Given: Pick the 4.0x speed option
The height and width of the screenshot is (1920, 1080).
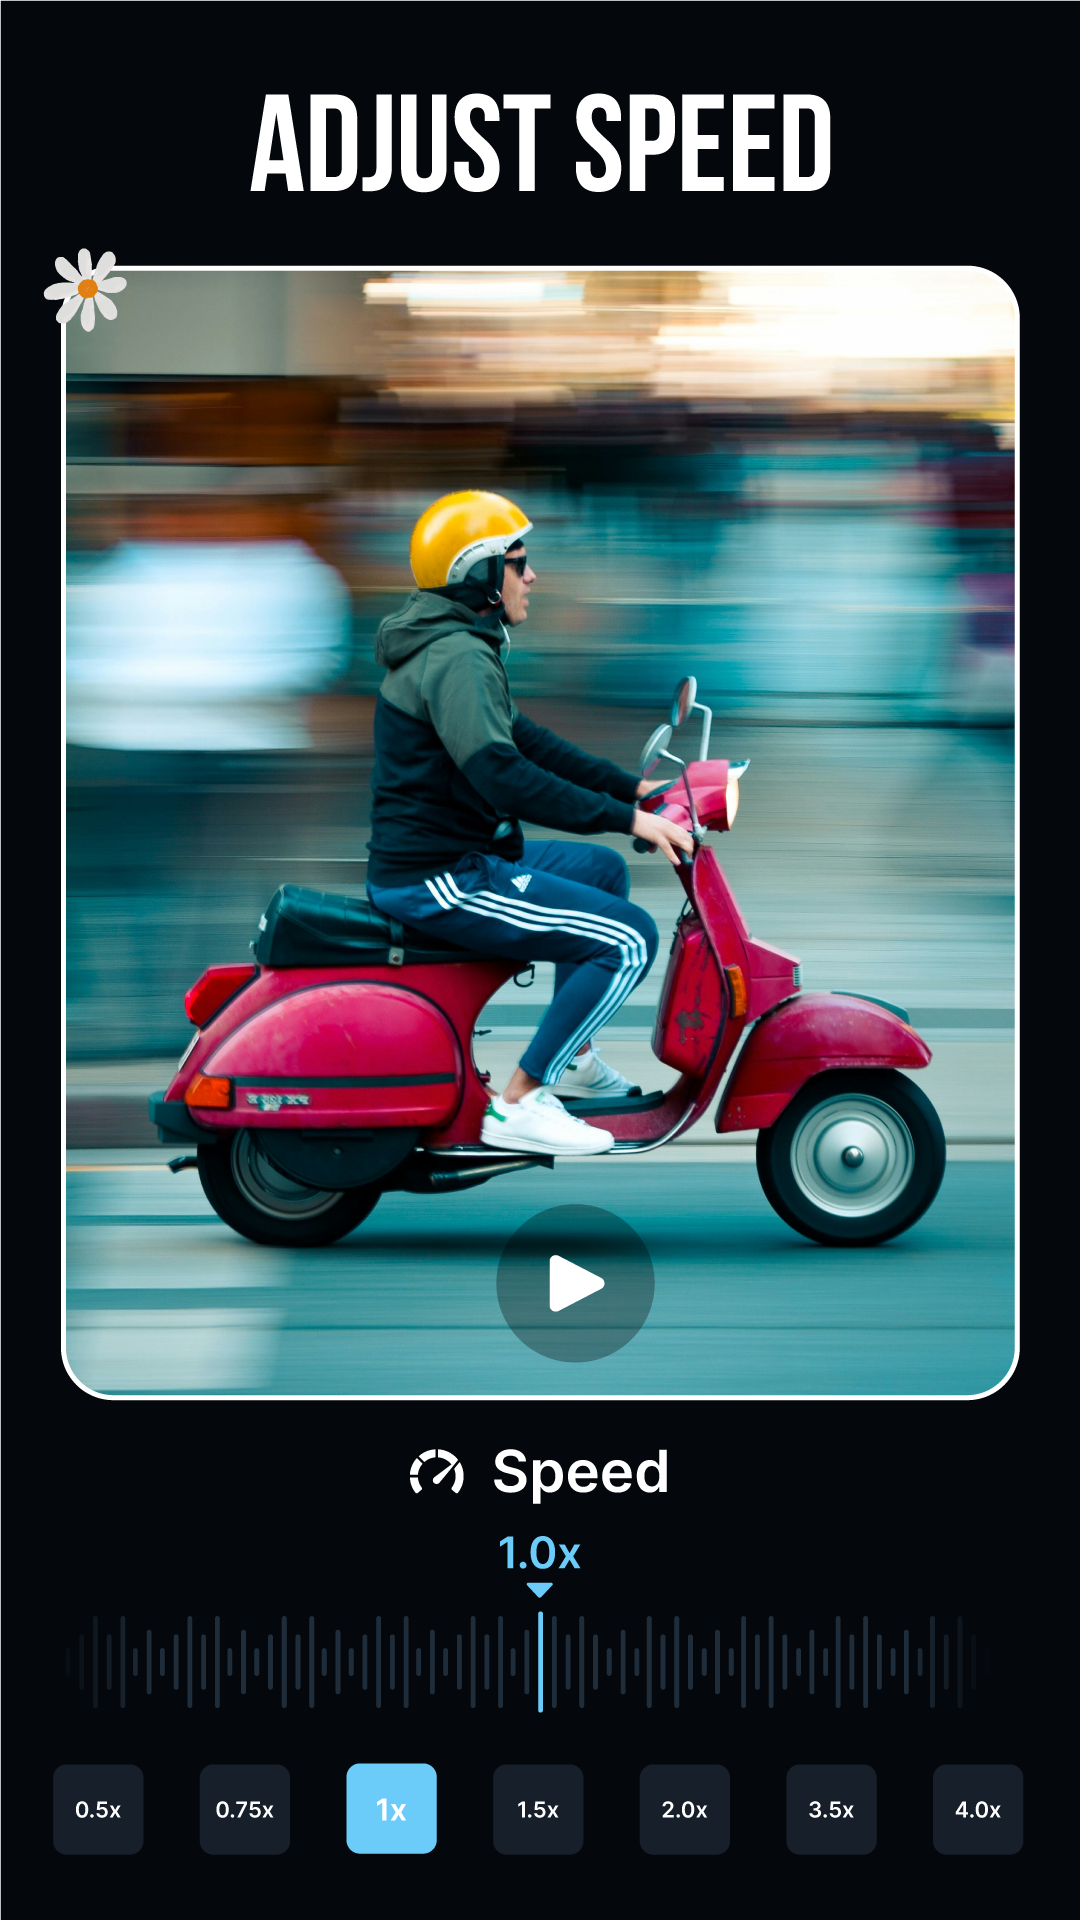Looking at the screenshot, I should [x=978, y=1809].
